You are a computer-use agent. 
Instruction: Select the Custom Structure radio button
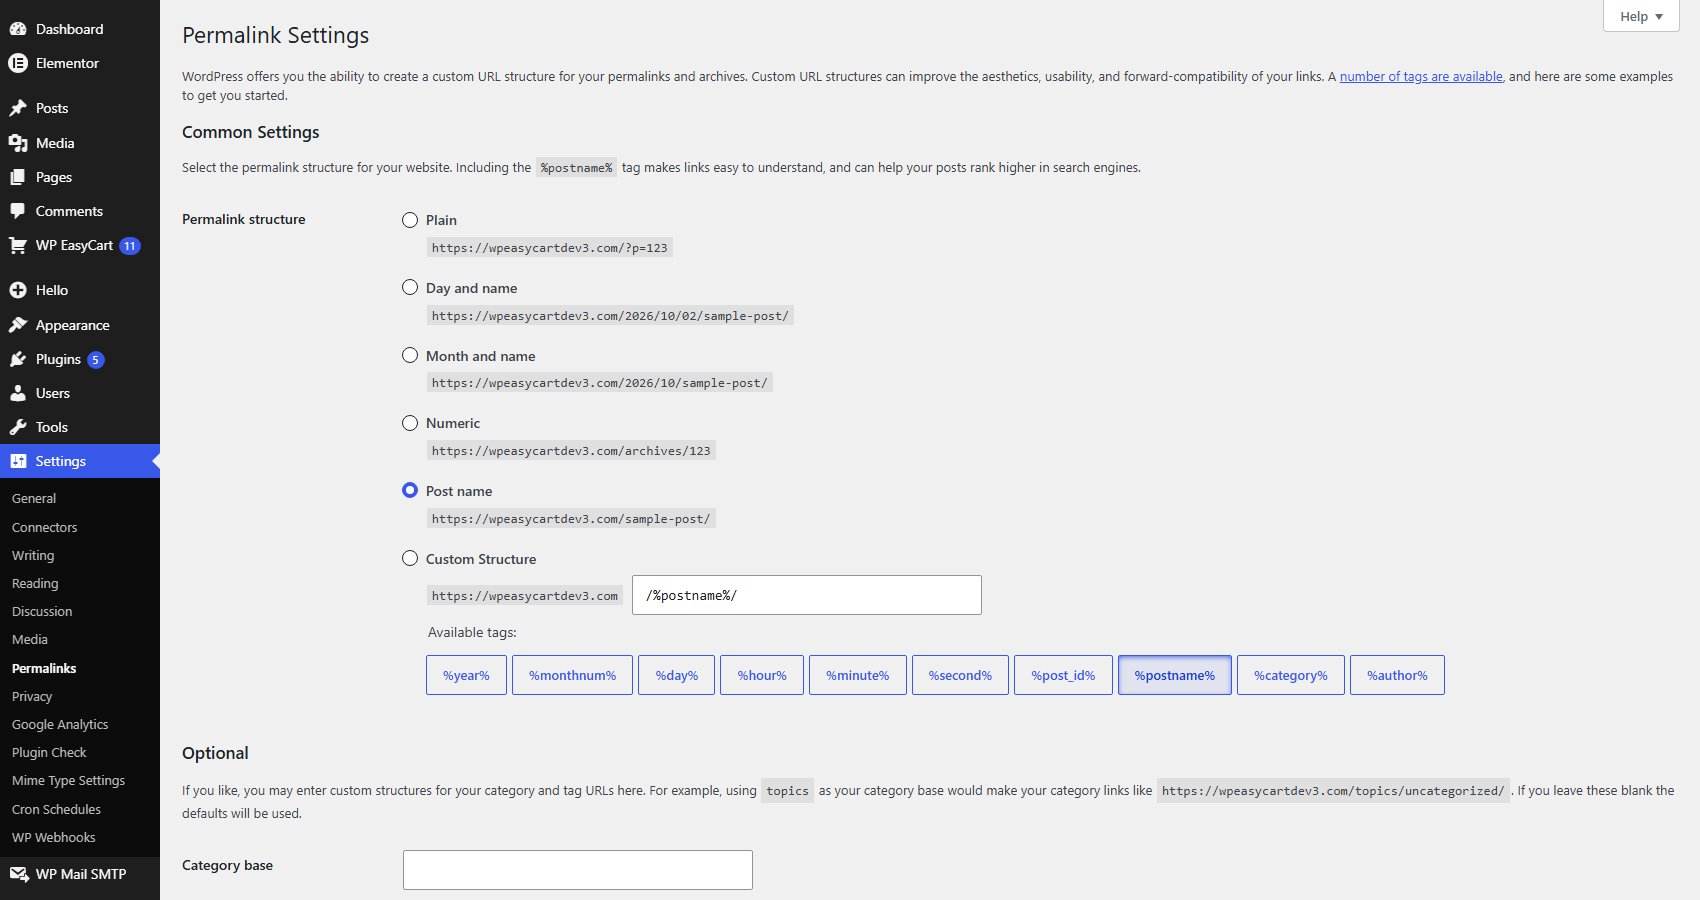tap(410, 558)
